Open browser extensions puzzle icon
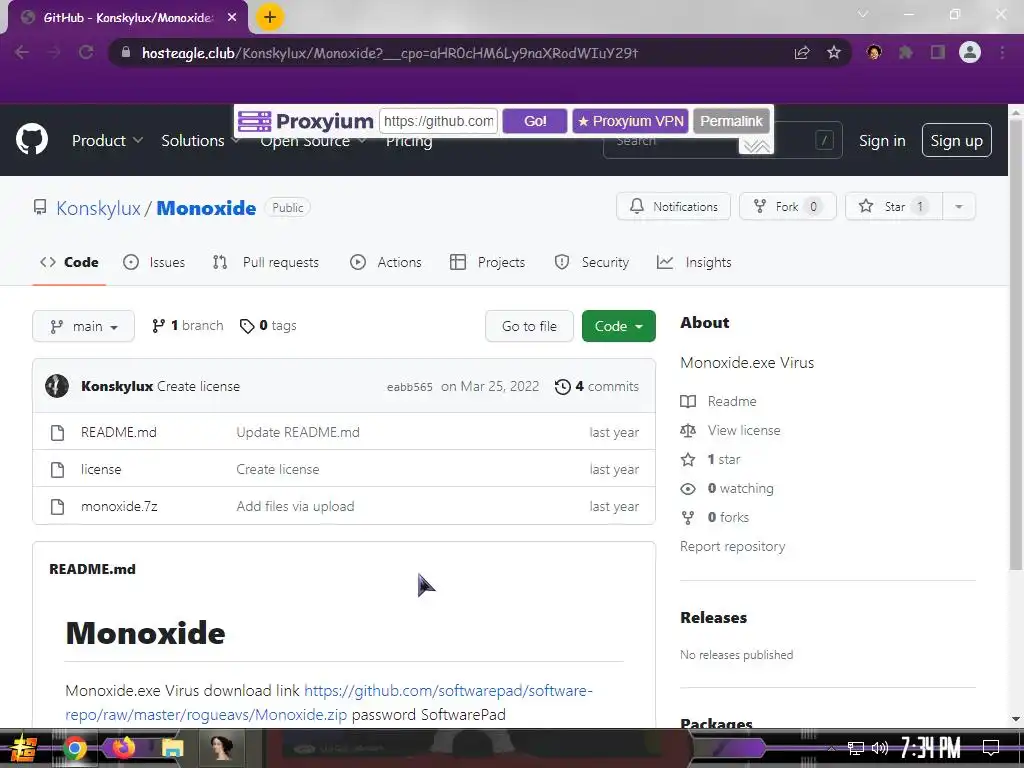This screenshot has height=768, width=1024. 906,52
